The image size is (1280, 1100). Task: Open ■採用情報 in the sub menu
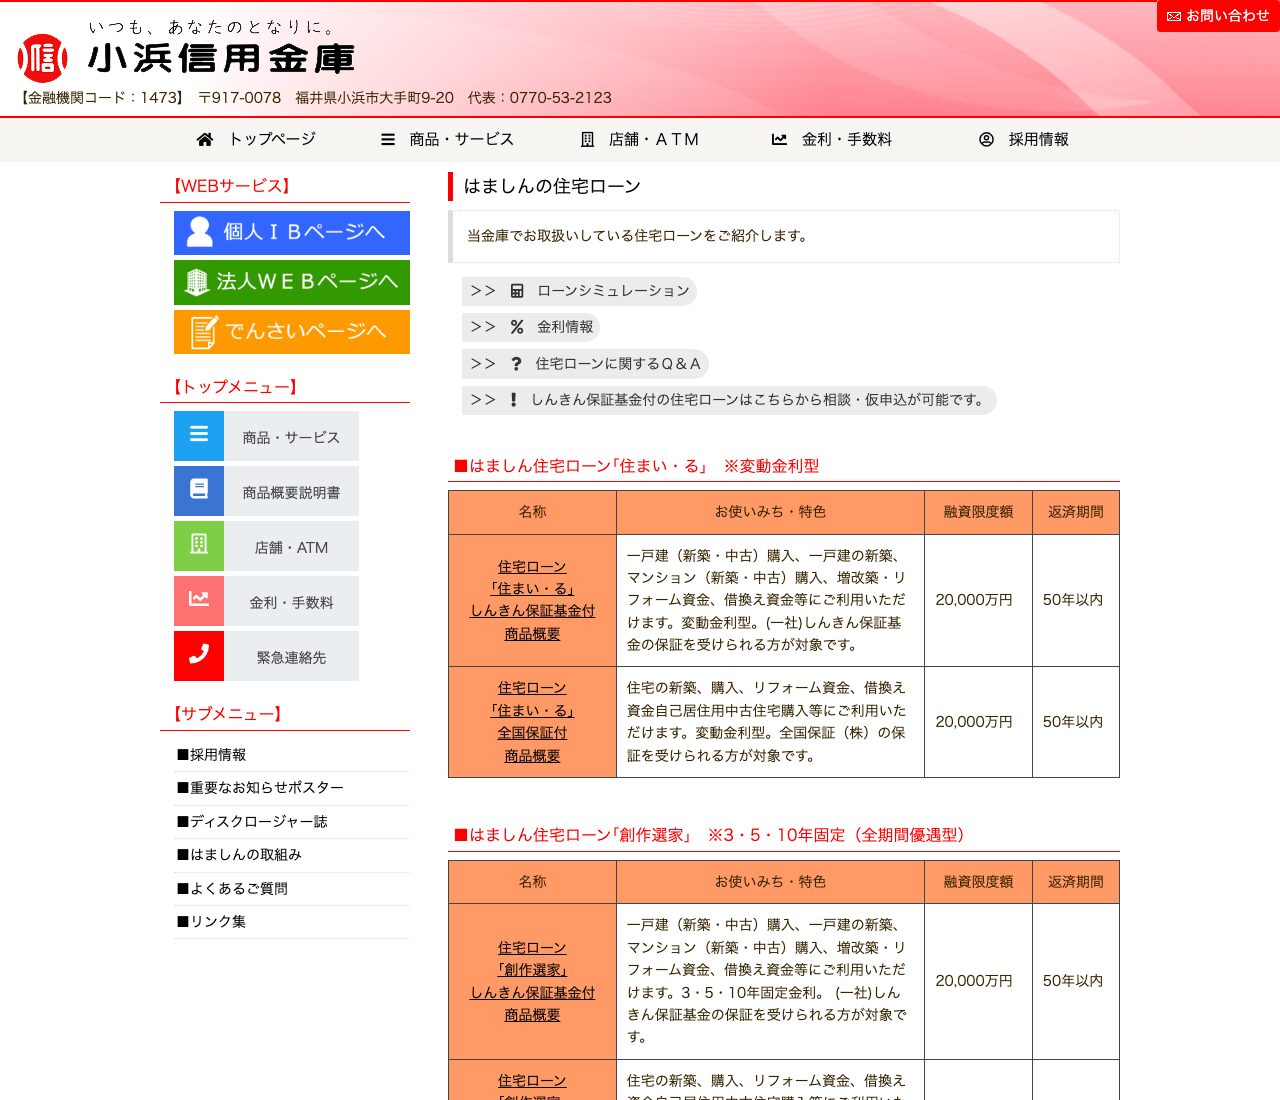(x=211, y=755)
